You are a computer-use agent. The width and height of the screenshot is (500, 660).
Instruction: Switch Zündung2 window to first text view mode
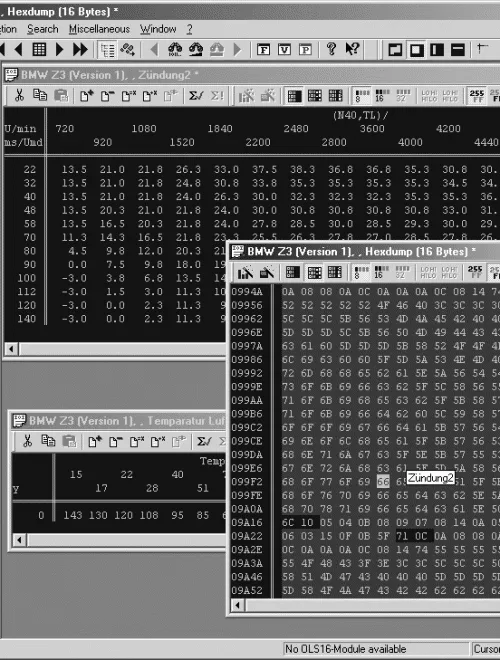(294, 96)
